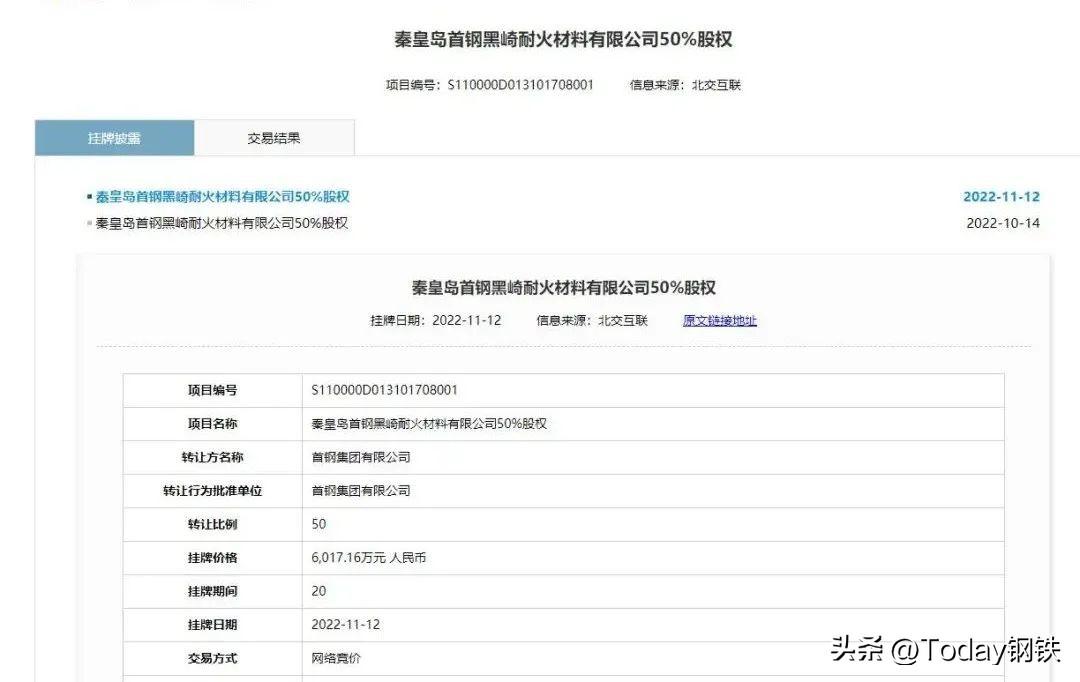
Task: Switch to the 挂牌披露 tab
Action: pos(114,138)
